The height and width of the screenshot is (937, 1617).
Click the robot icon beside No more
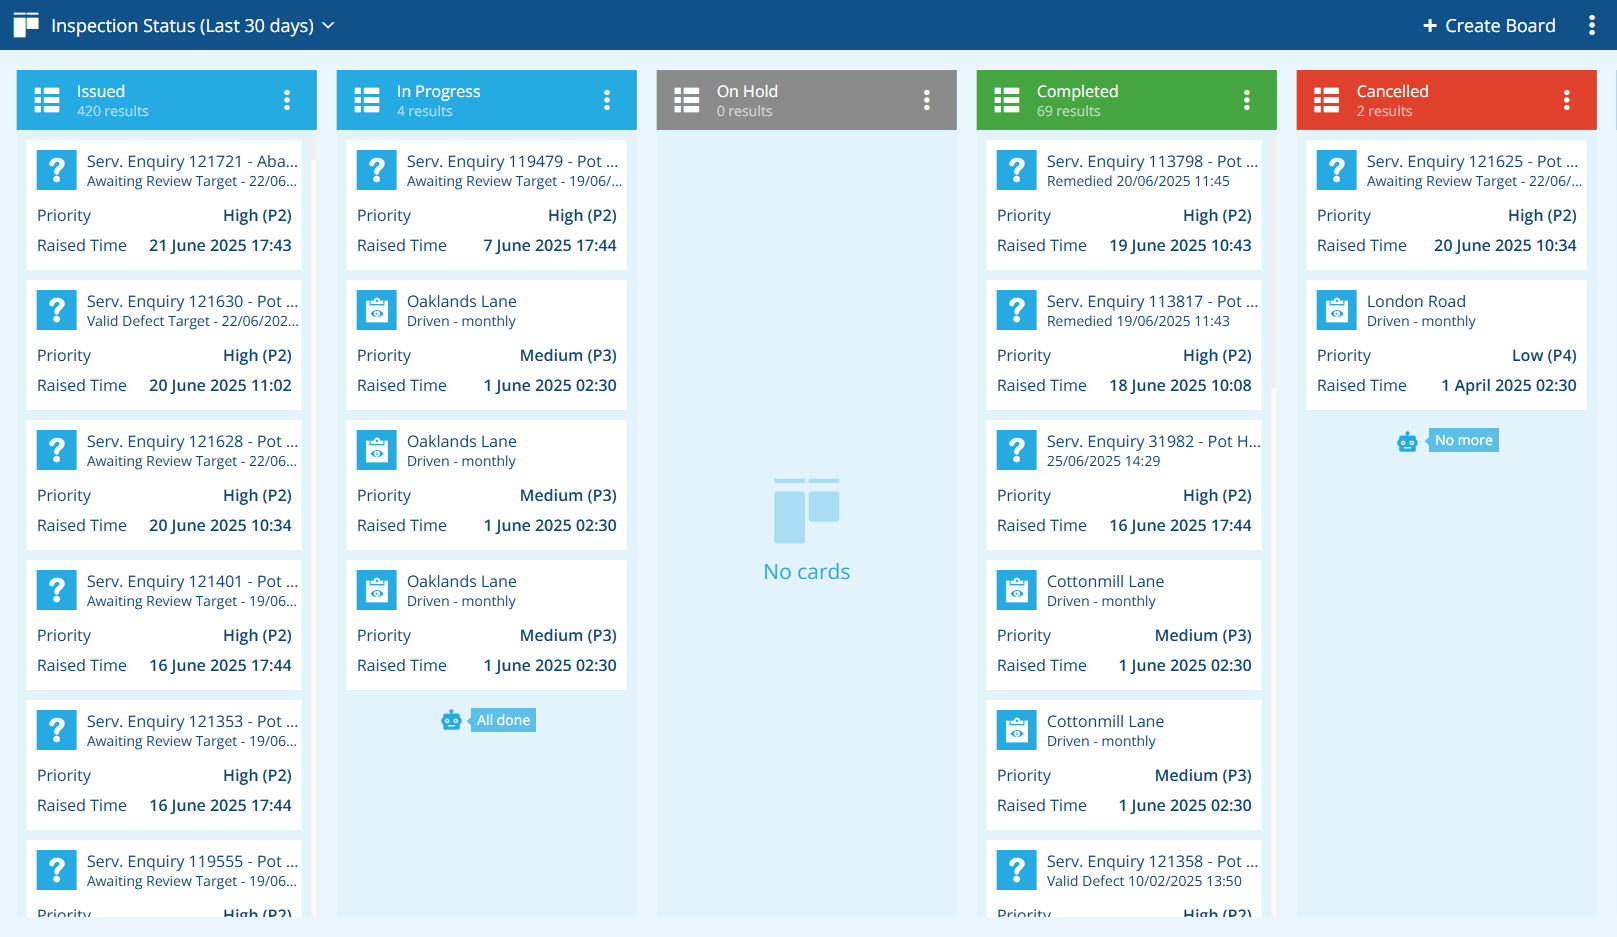pyautogui.click(x=1407, y=441)
